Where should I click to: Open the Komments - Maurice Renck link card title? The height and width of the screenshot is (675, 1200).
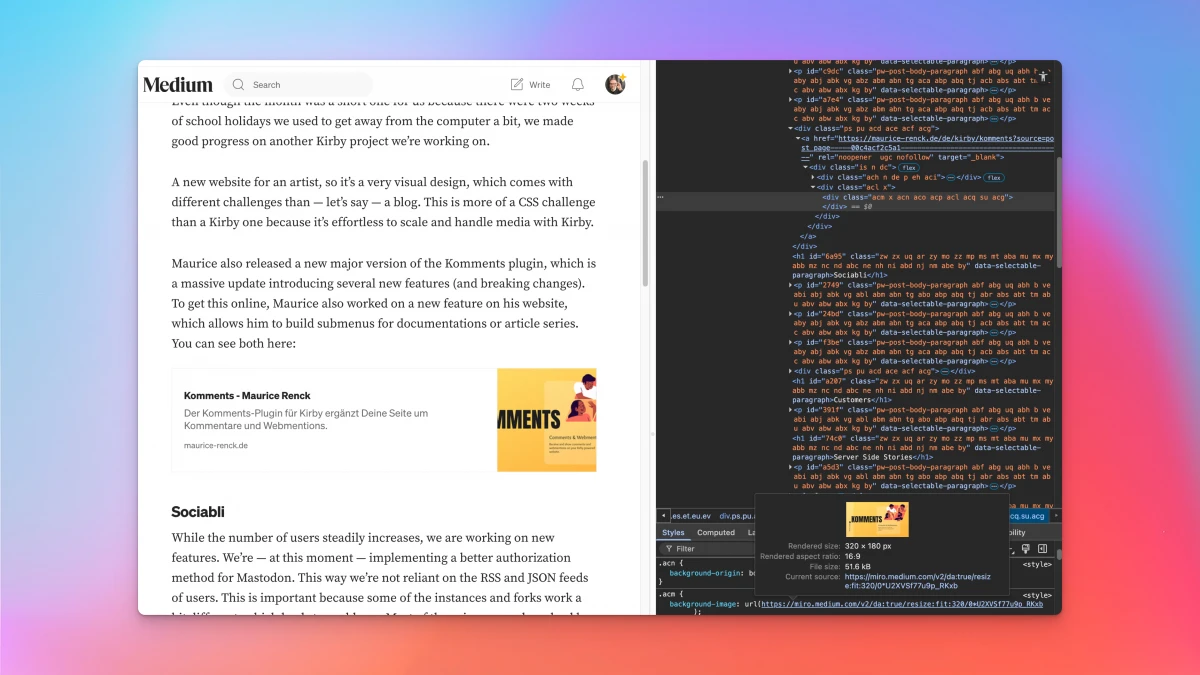pos(247,396)
